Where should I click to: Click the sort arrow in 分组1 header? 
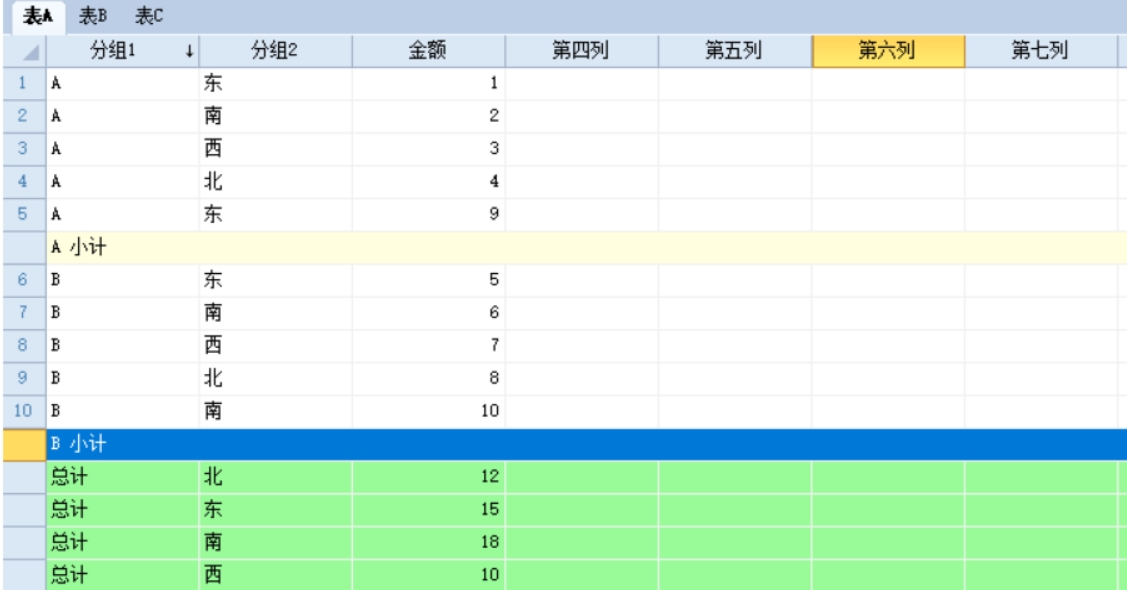point(189,51)
